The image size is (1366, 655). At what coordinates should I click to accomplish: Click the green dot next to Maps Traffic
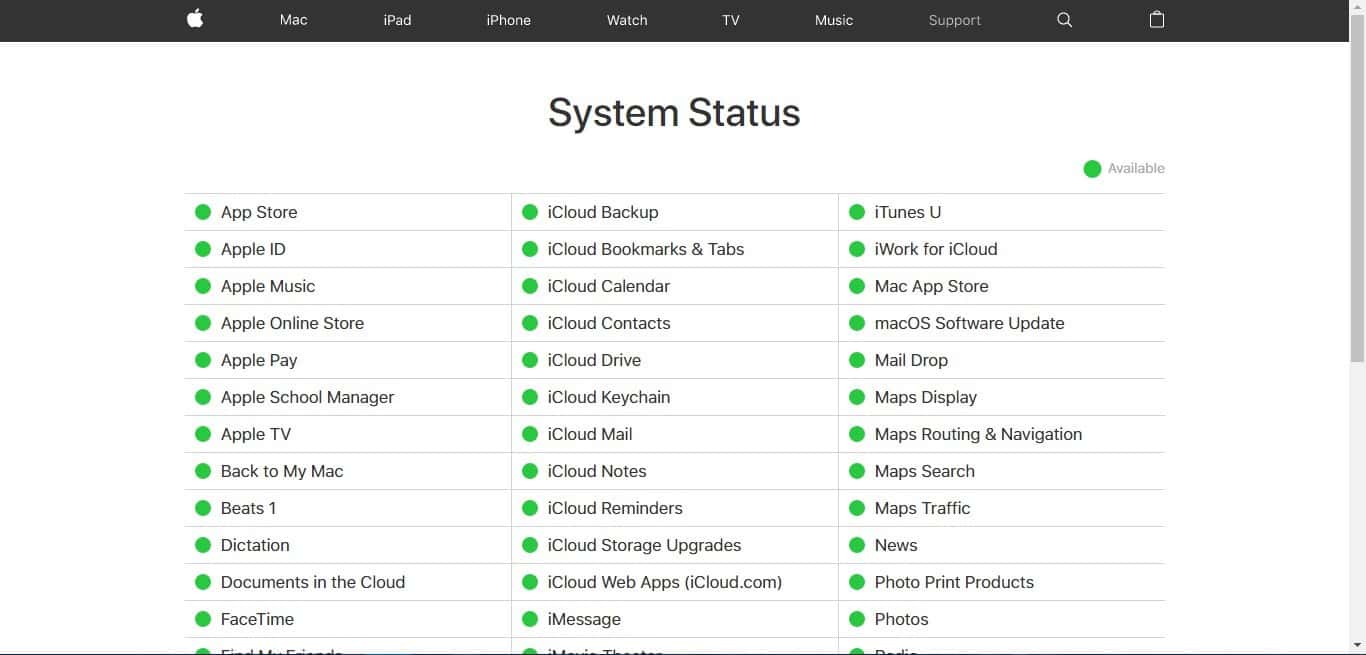click(x=858, y=508)
